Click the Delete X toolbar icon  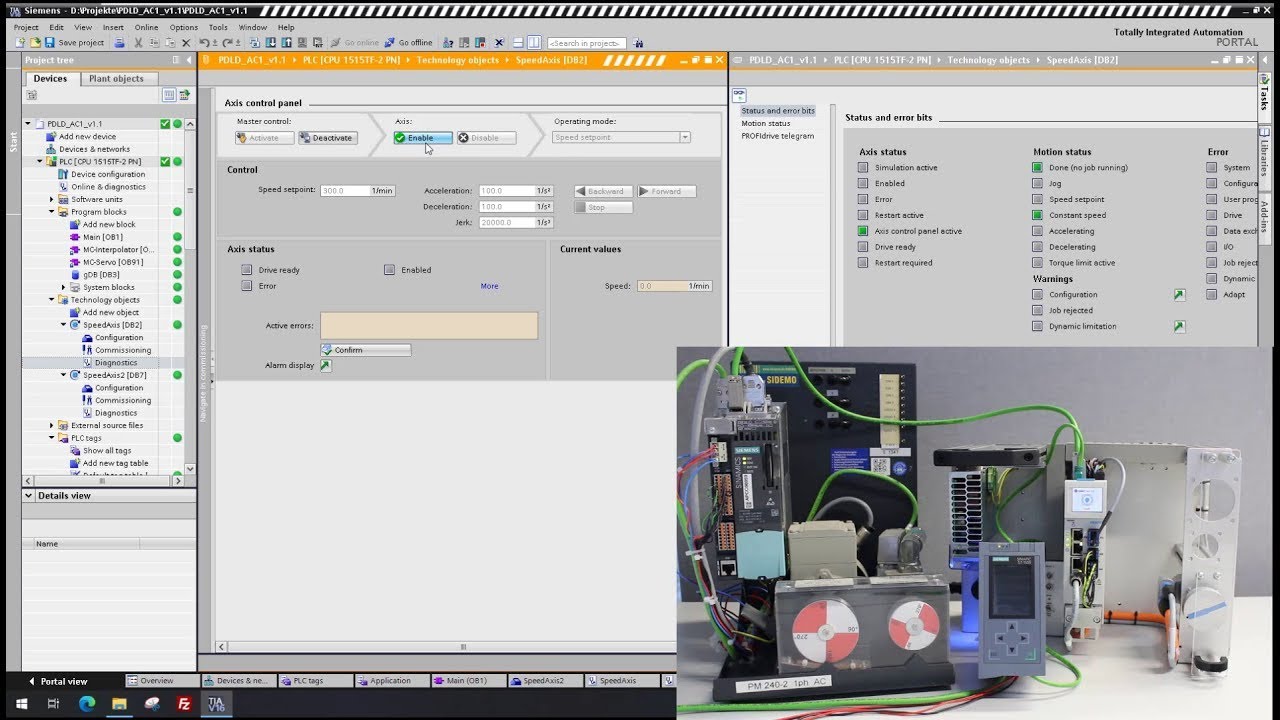186,43
